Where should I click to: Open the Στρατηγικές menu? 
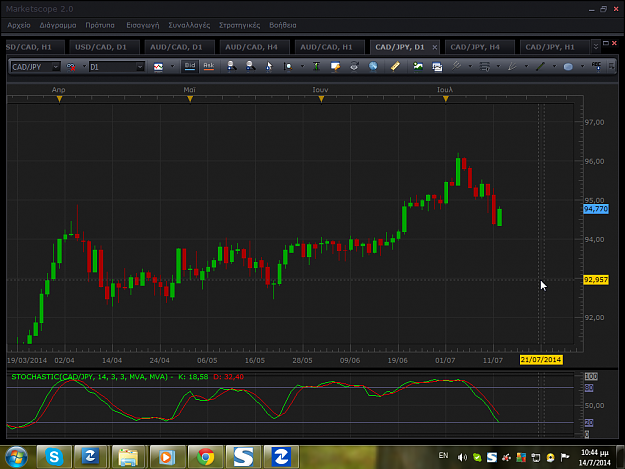click(240, 25)
